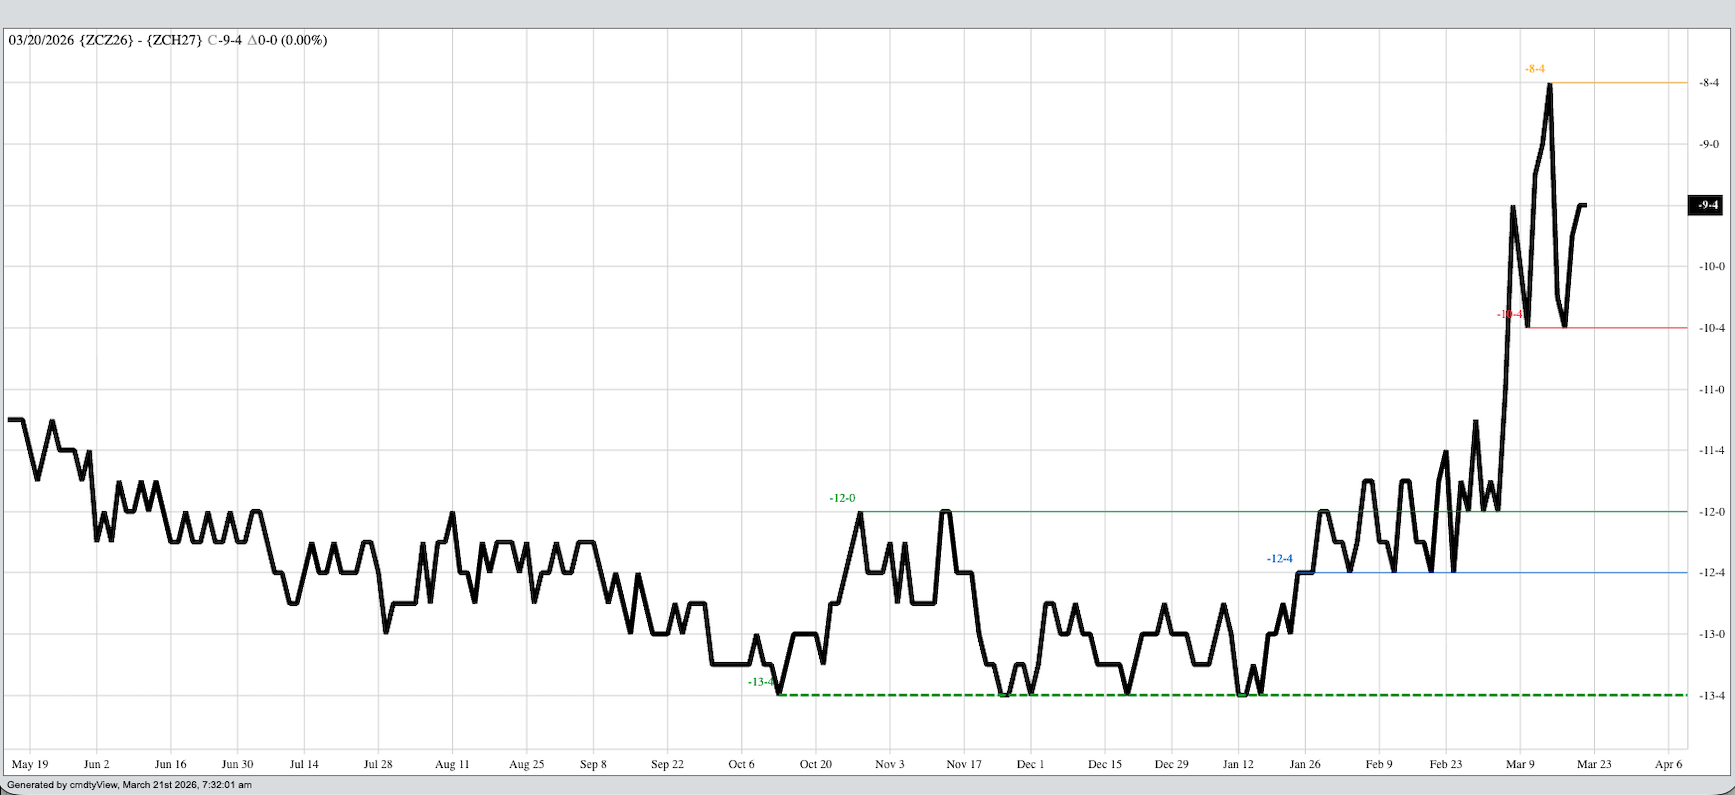Image resolution: width=1735 pixels, height=795 pixels.
Task: Click the -13-0 value on the price axis
Action: tap(1709, 634)
